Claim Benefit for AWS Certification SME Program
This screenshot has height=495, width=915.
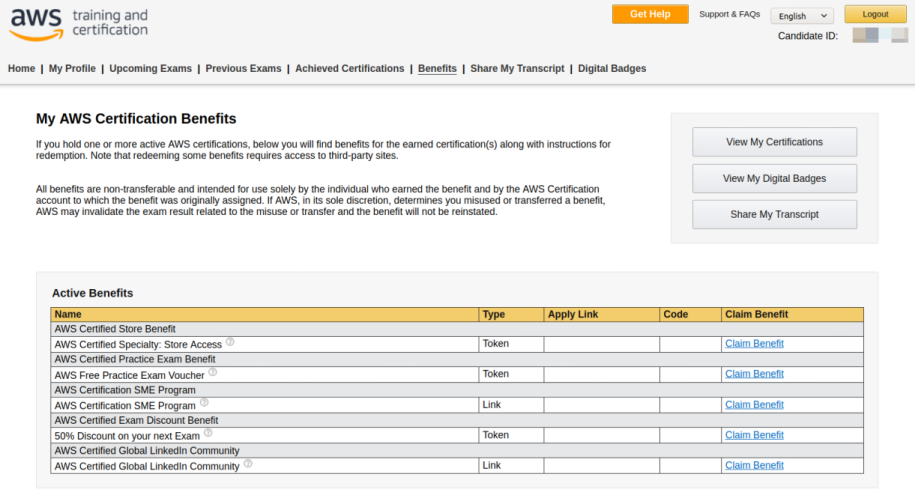point(754,405)
